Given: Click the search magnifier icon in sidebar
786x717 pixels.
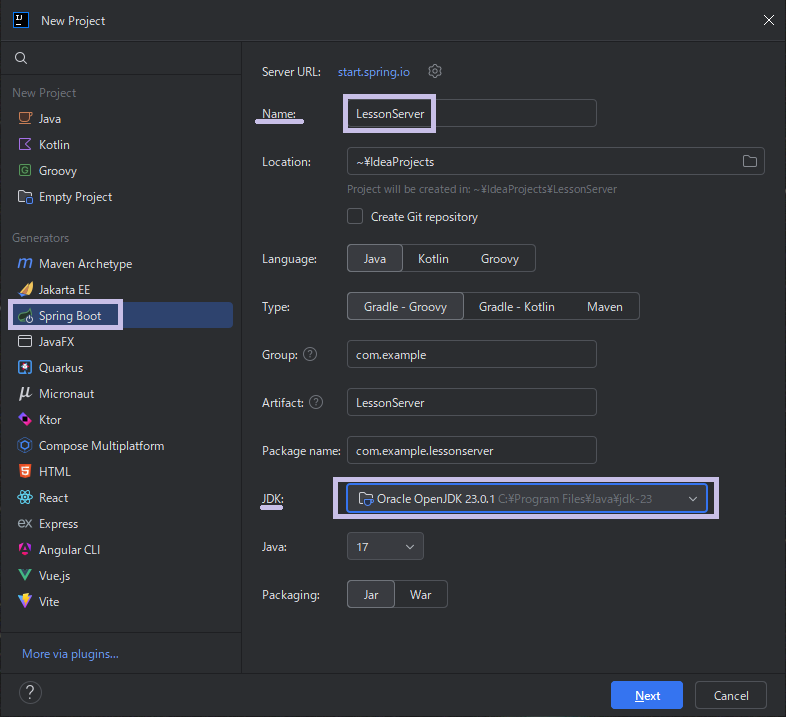Looking at the screenshot, I should pyautogui.click(x=21, y=58).
